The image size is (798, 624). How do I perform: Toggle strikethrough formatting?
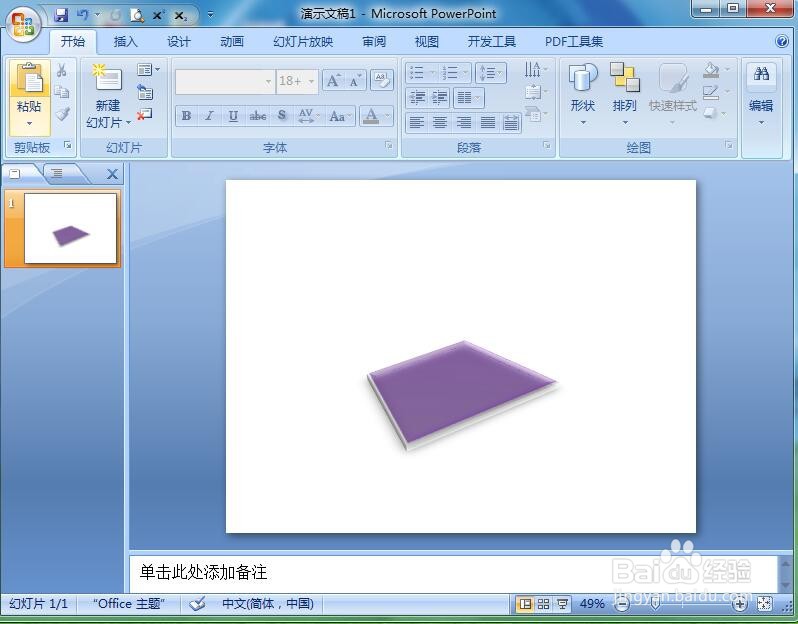(x=258, y=116)
